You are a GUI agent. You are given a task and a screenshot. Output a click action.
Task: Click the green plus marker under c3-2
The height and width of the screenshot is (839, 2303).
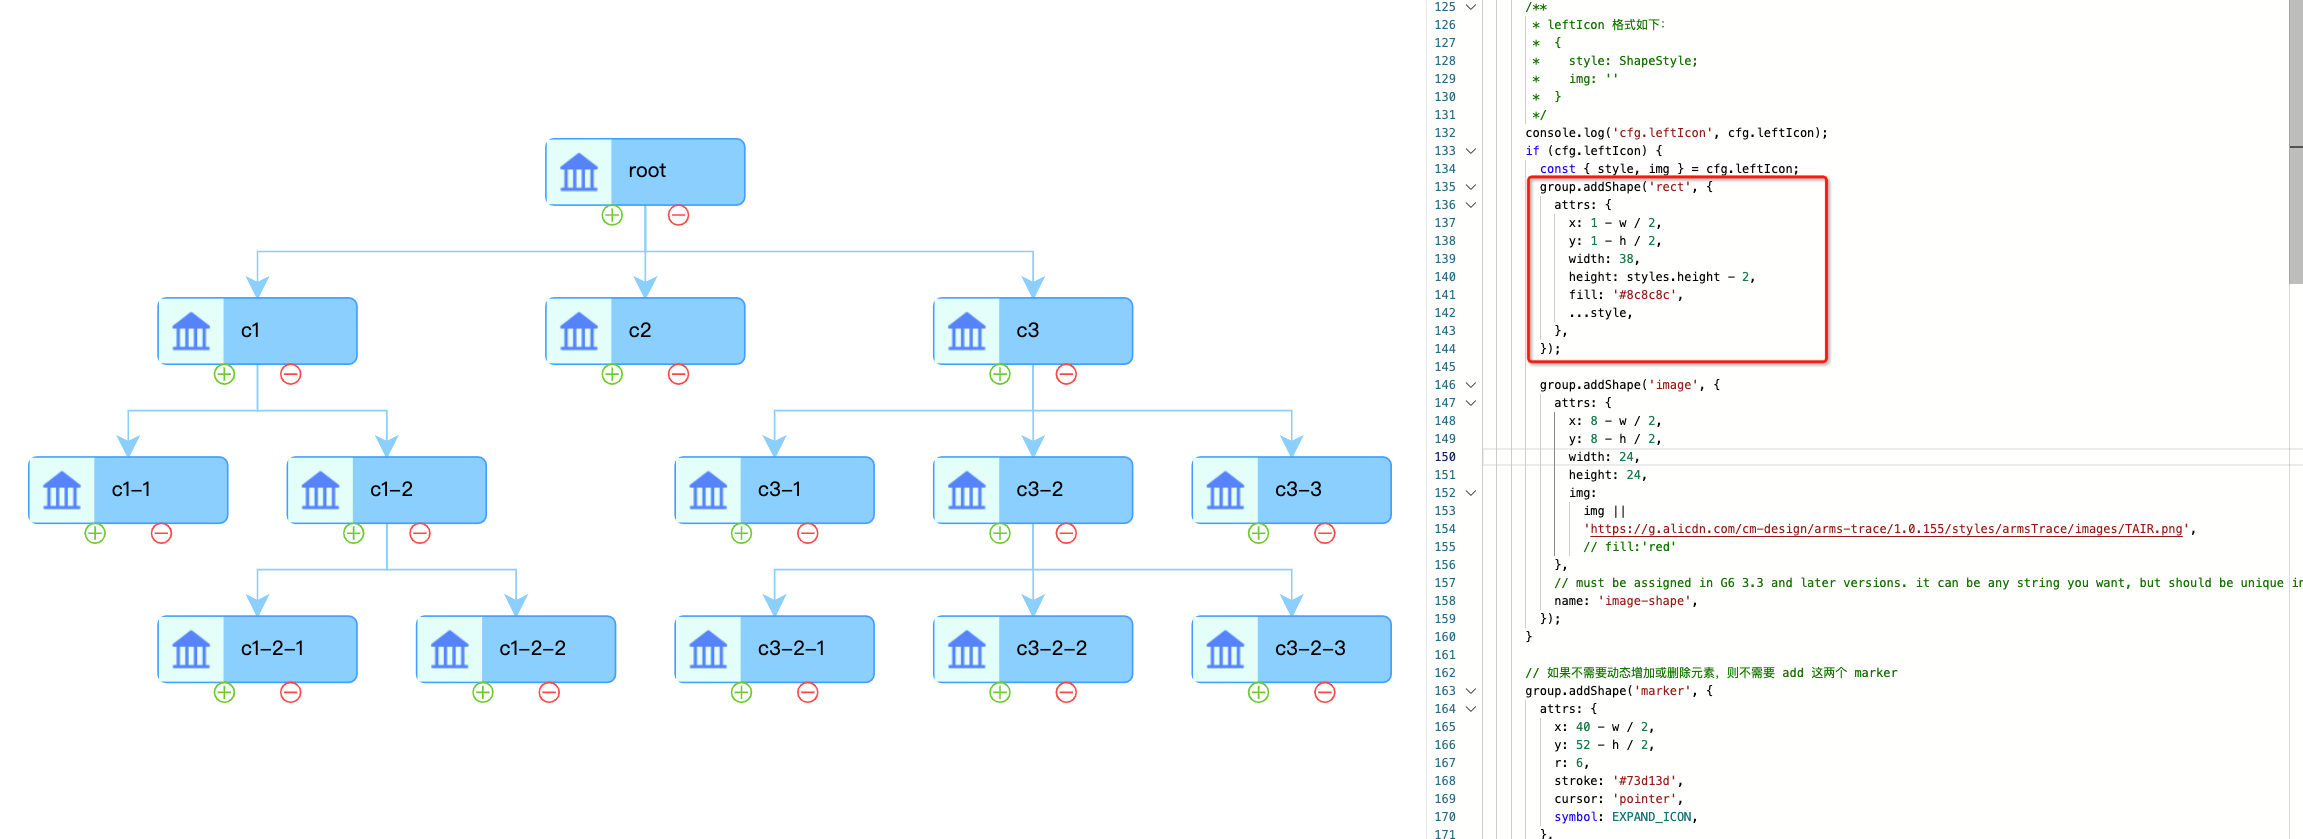1000,533
